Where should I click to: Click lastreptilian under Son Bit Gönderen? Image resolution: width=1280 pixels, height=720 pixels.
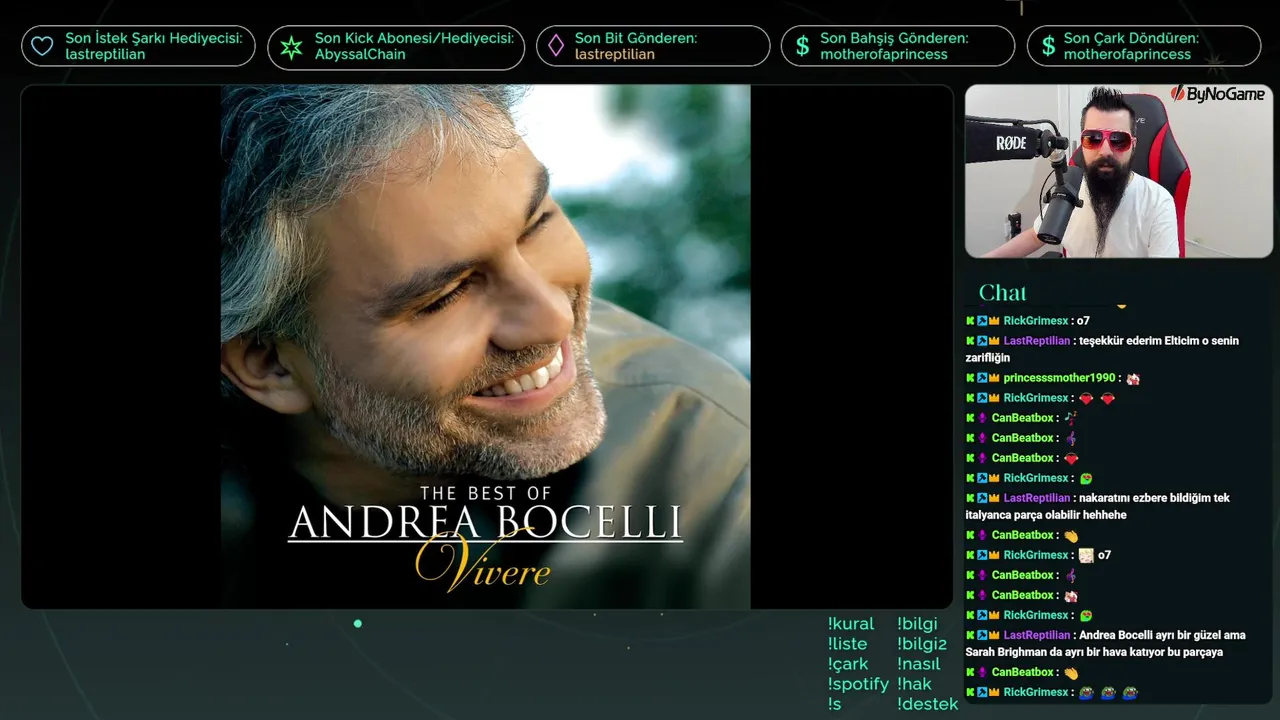(x=615, y=54)
